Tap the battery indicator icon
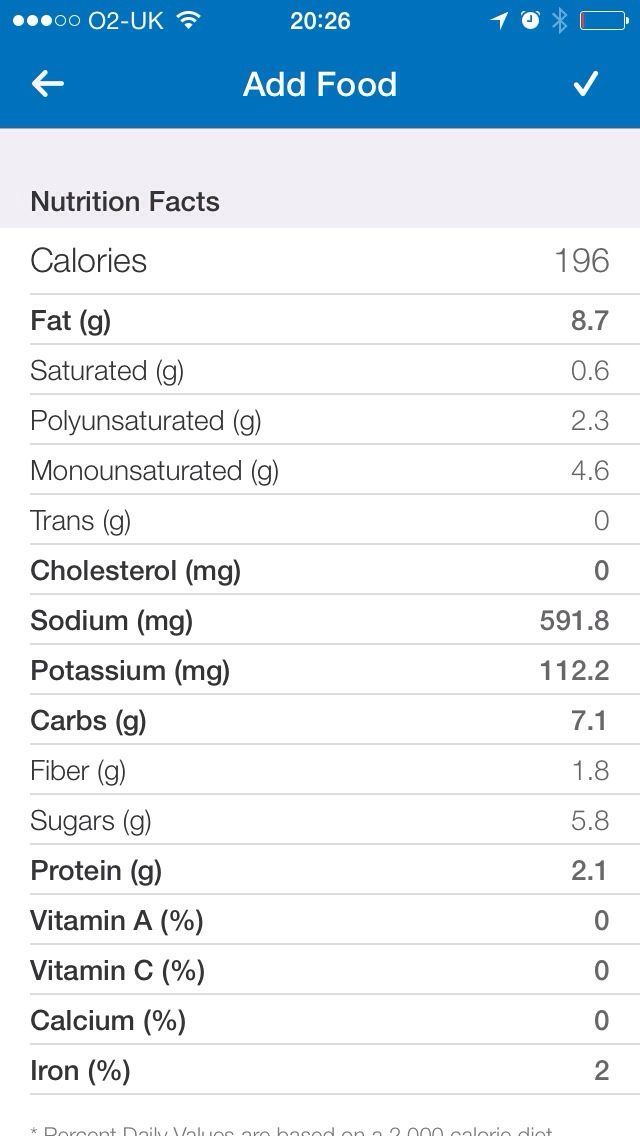This screenshot has width=640, height=1136. point(603,21)
